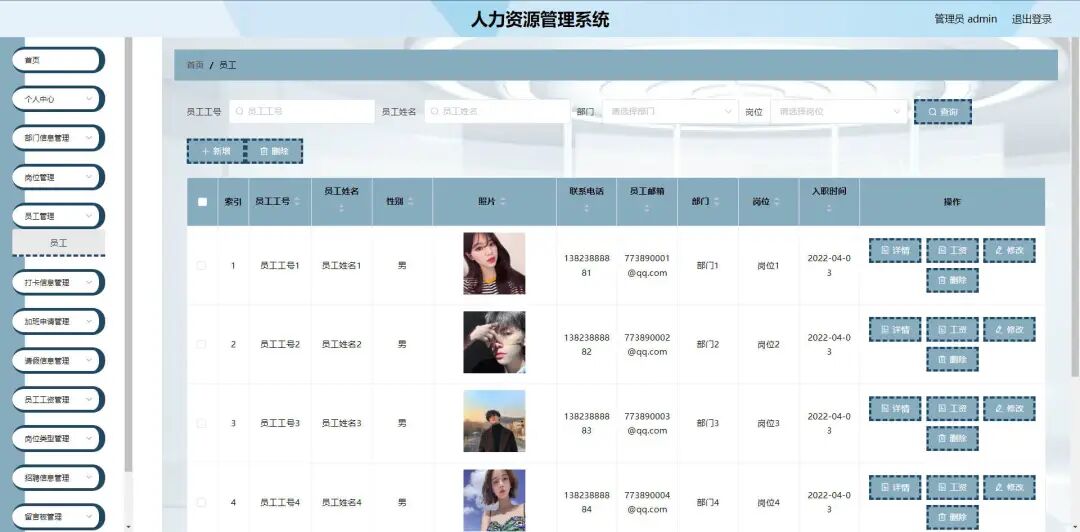The image size is (1080, 532).
Task: Open 详情 for employee row 1
Action: tap(895, 250)
